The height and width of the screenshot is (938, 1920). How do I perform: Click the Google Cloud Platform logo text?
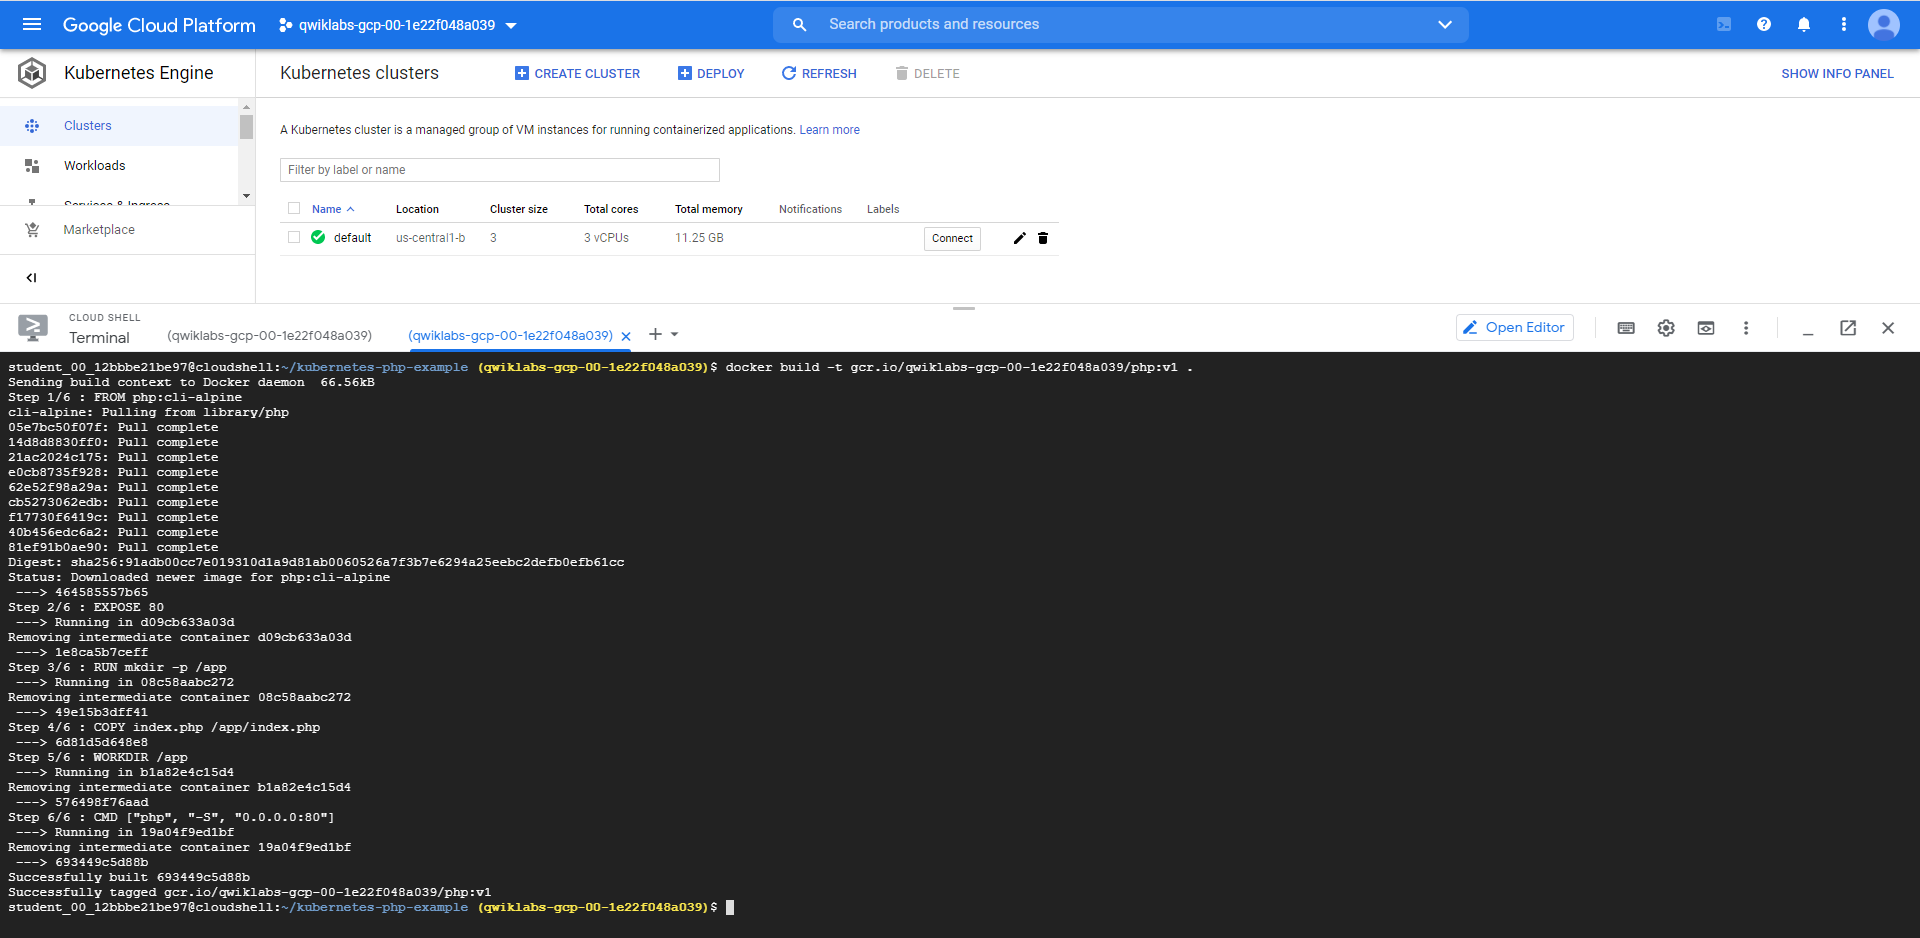pos(159,25)
